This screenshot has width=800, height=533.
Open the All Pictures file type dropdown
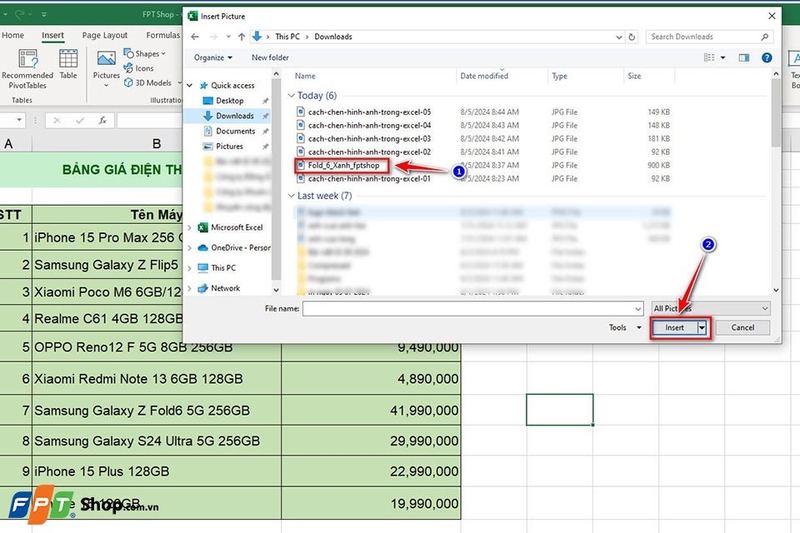(711, 309)
